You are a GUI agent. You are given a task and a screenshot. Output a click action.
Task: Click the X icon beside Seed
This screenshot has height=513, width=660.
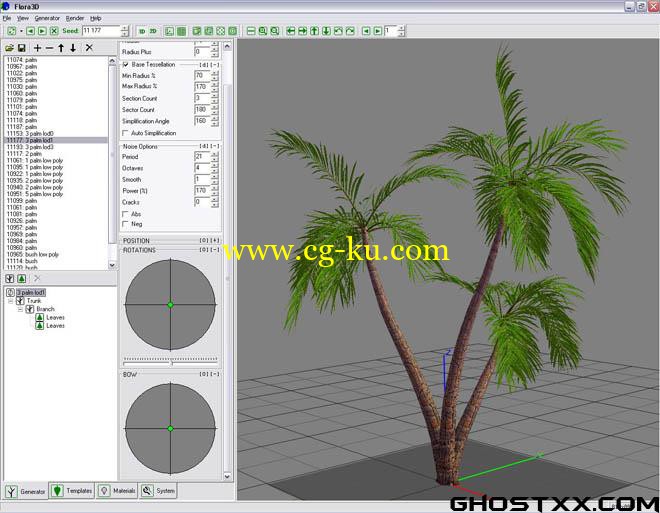[54, 31]
